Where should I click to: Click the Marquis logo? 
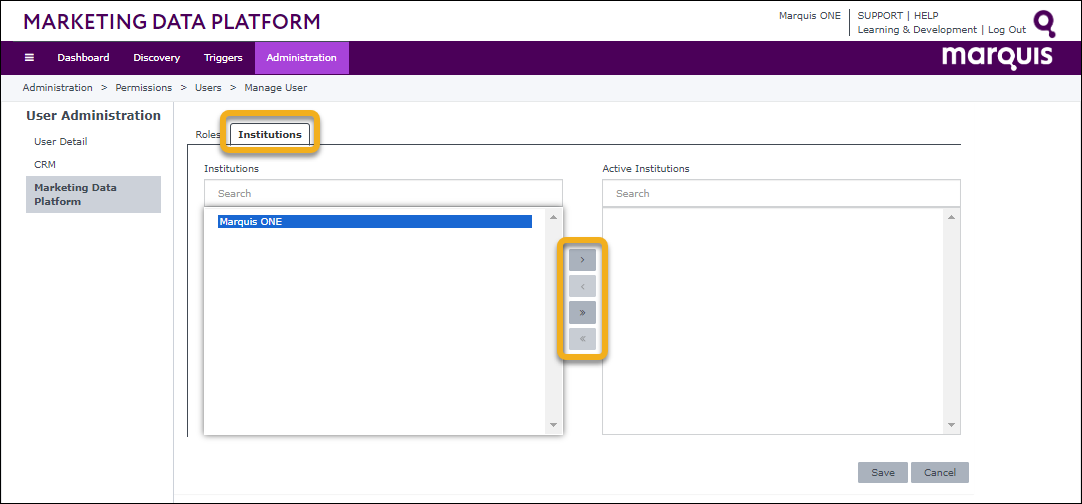click(x=996, y=57)
